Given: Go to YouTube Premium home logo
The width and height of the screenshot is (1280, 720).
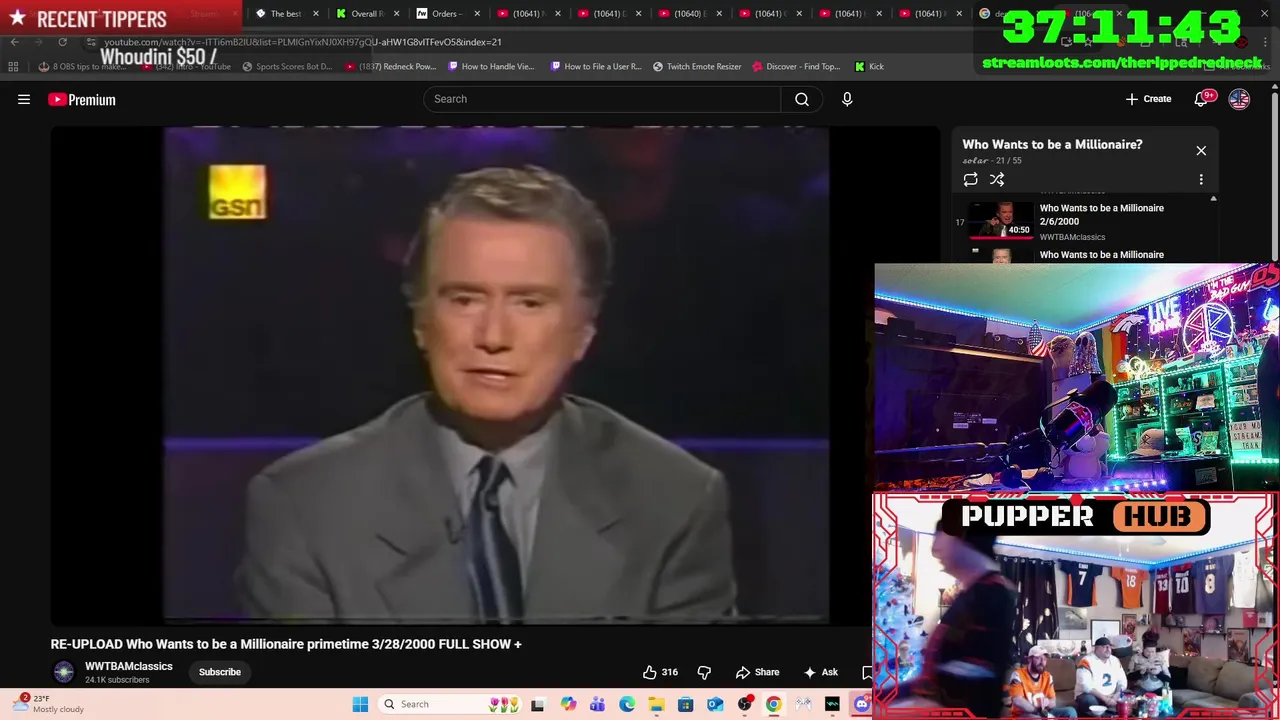Looking at the screenshot, I should (82, 99).
